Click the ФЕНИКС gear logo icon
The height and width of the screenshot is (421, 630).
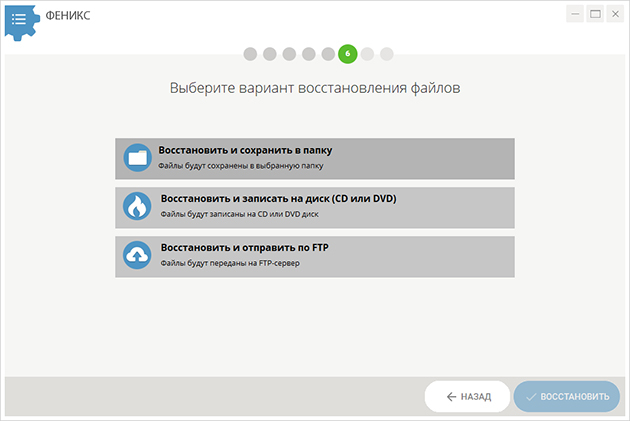(22, 22)
